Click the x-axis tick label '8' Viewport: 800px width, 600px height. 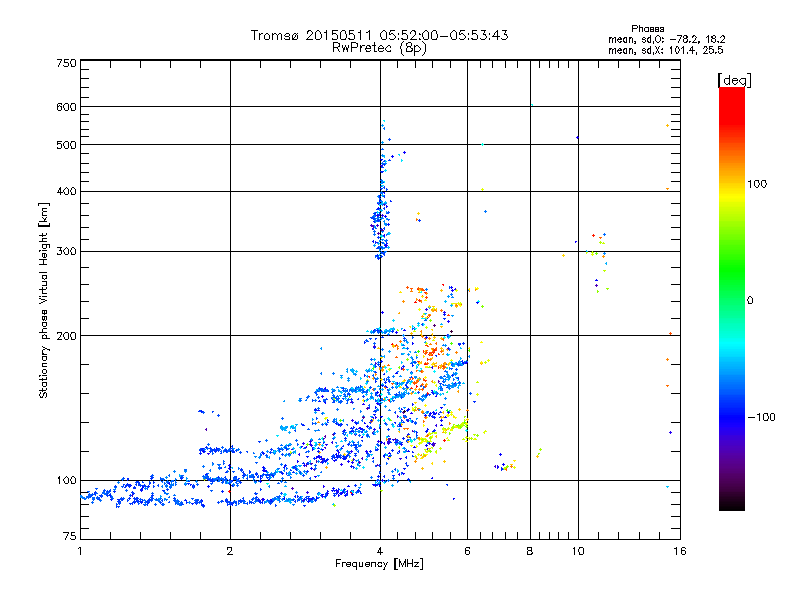pyautogui.click(x=530, y=551)
